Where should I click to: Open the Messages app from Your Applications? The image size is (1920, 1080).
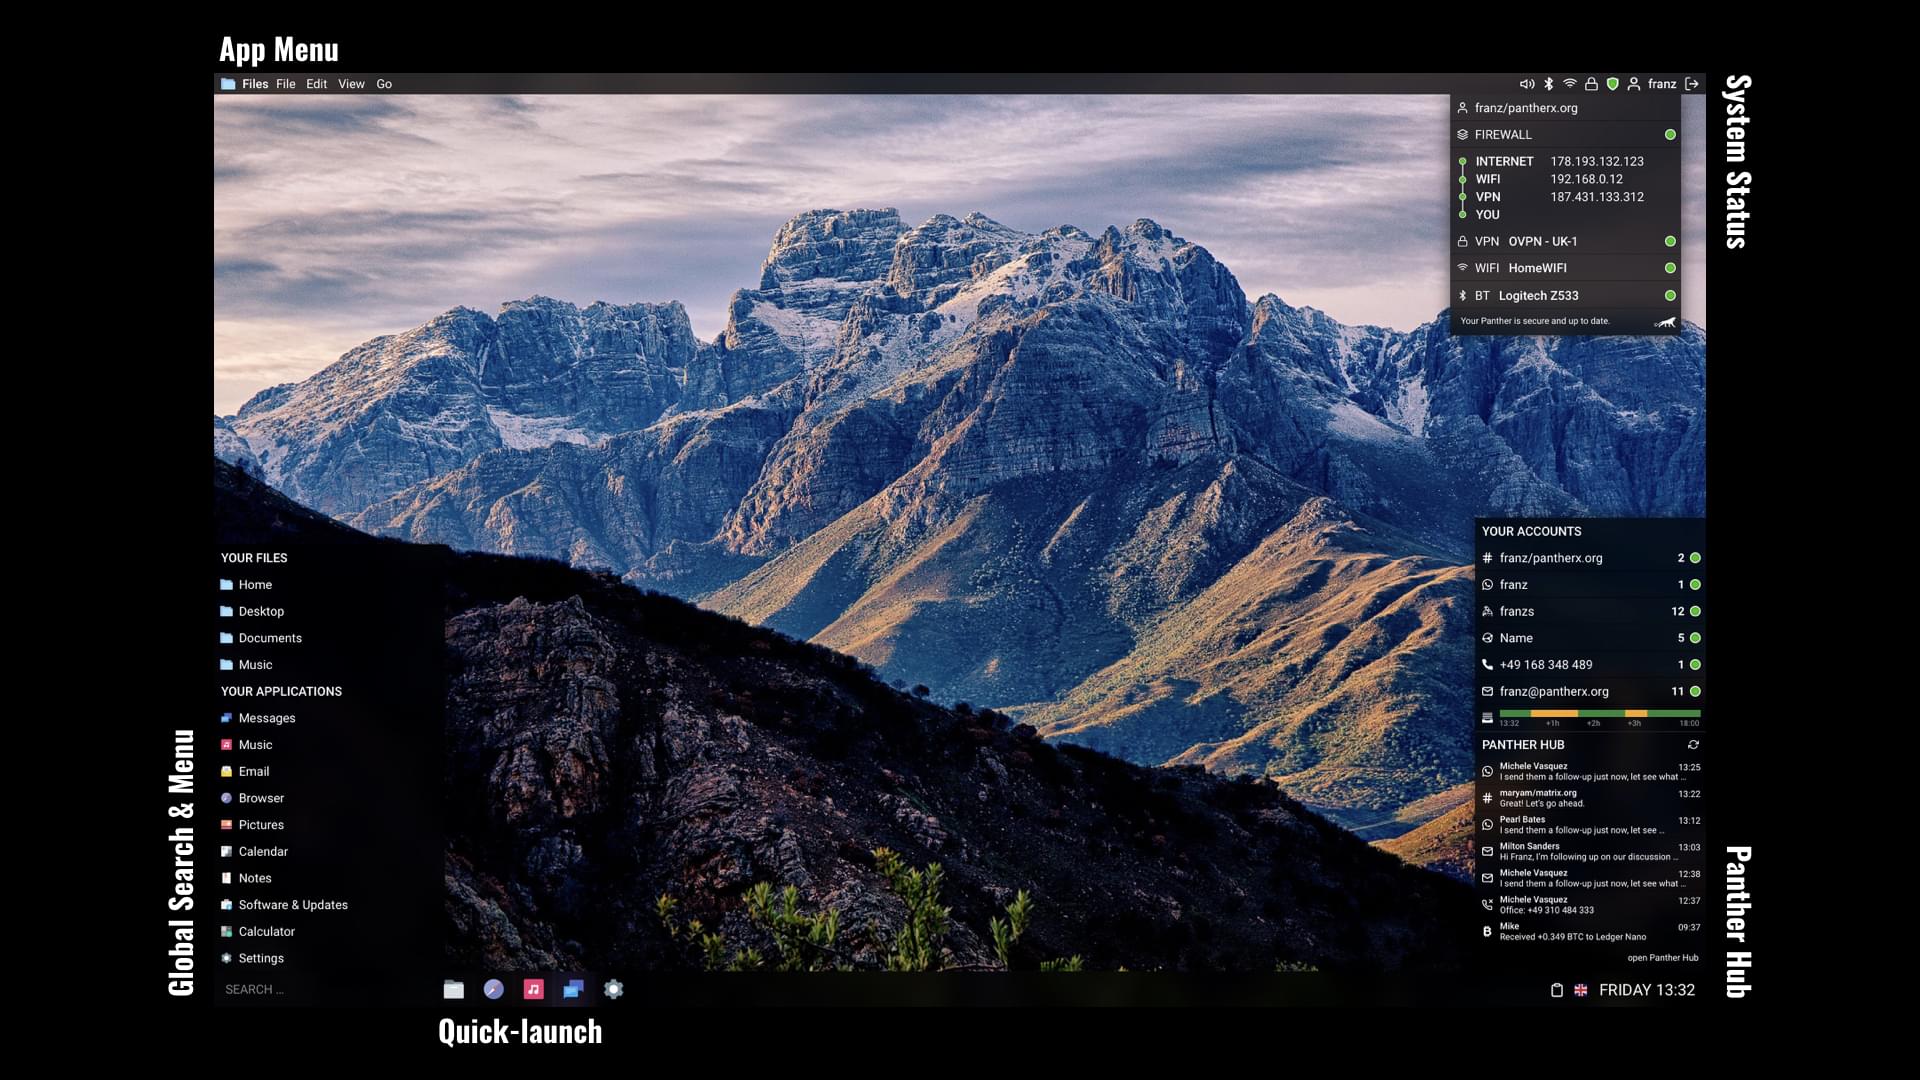pyautogui.click(x=266, y=717)
